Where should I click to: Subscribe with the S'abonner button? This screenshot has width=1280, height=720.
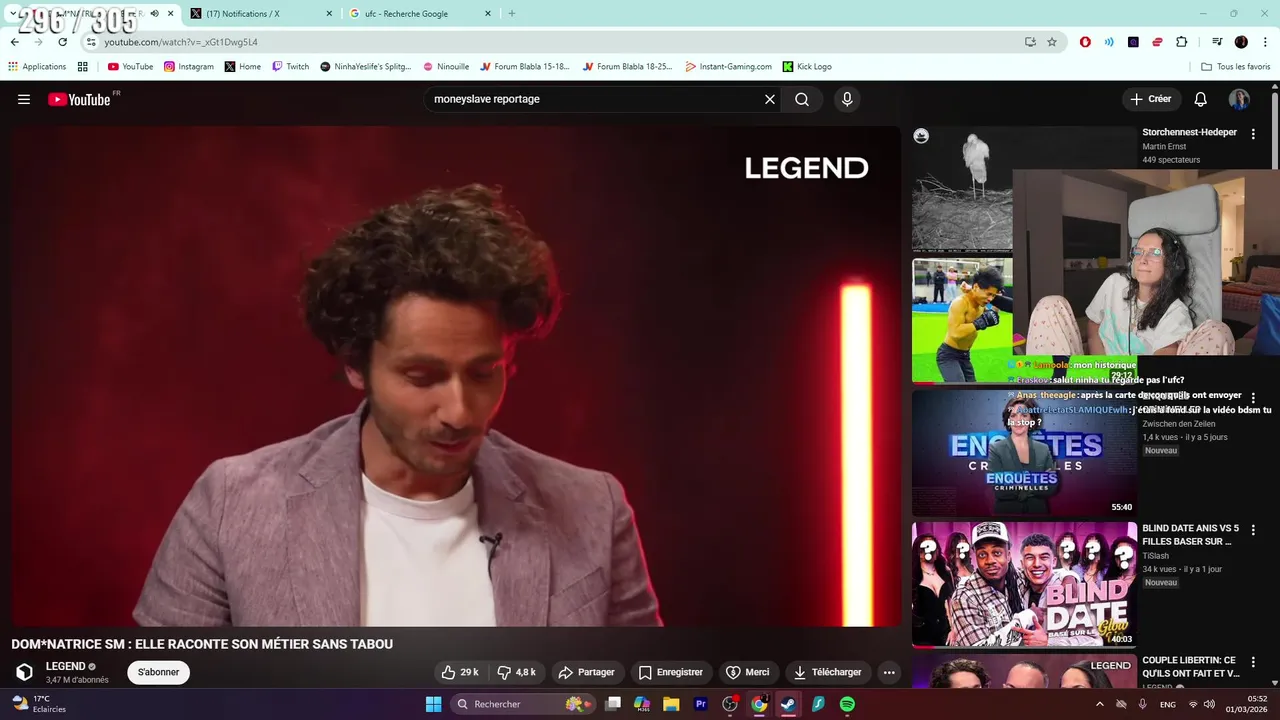click(158, 672)
